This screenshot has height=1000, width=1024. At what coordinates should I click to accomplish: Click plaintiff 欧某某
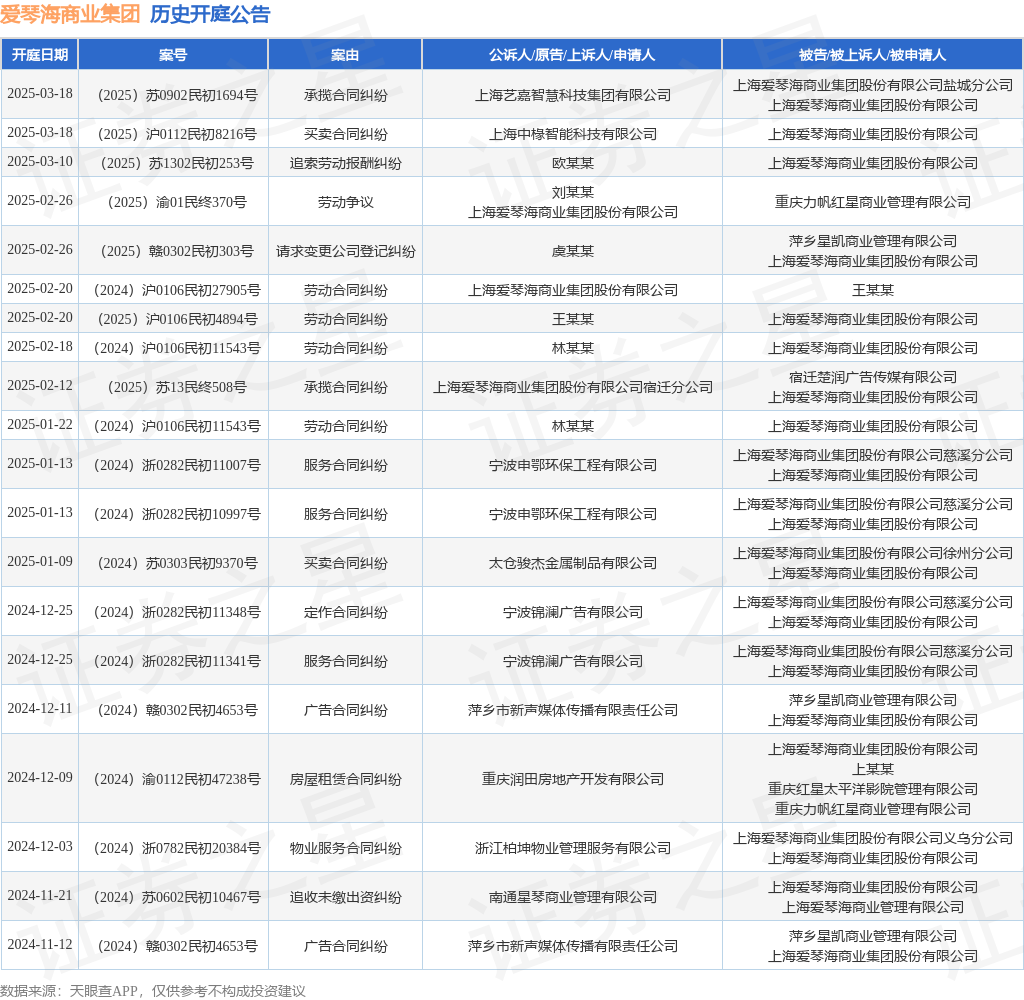tap(573, 163)
